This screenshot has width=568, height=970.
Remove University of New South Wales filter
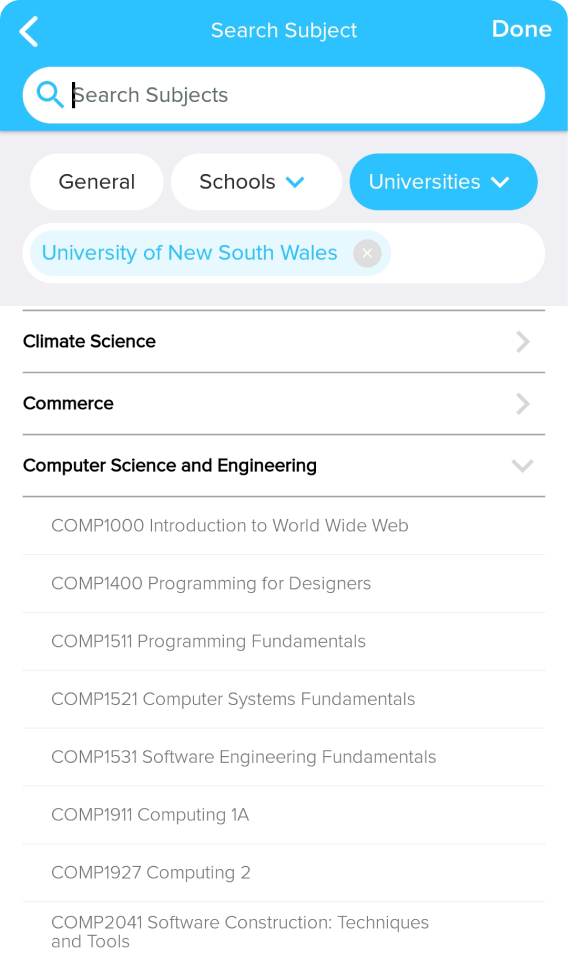pyautogui.click(x=367, y=253)
